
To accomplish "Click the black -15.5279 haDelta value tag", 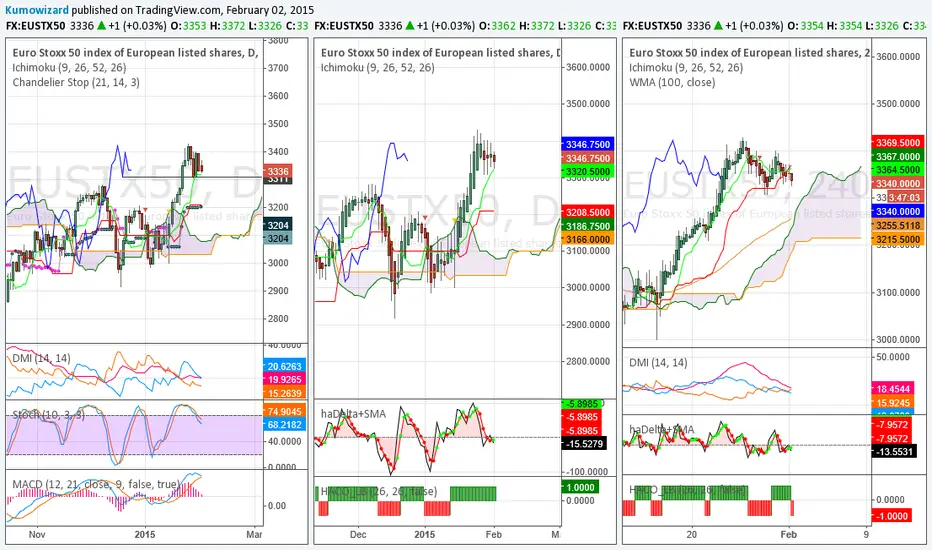I will coord(584,444).
